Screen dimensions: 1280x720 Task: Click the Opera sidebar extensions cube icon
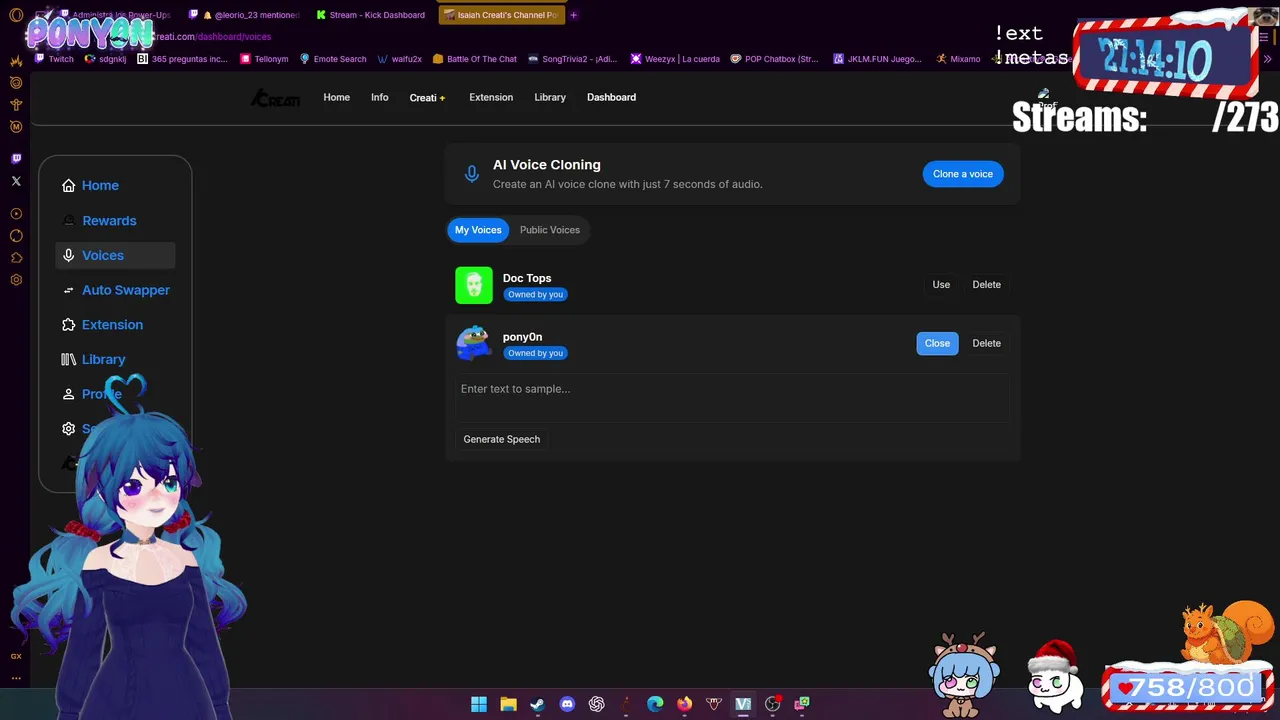(16, 258)
